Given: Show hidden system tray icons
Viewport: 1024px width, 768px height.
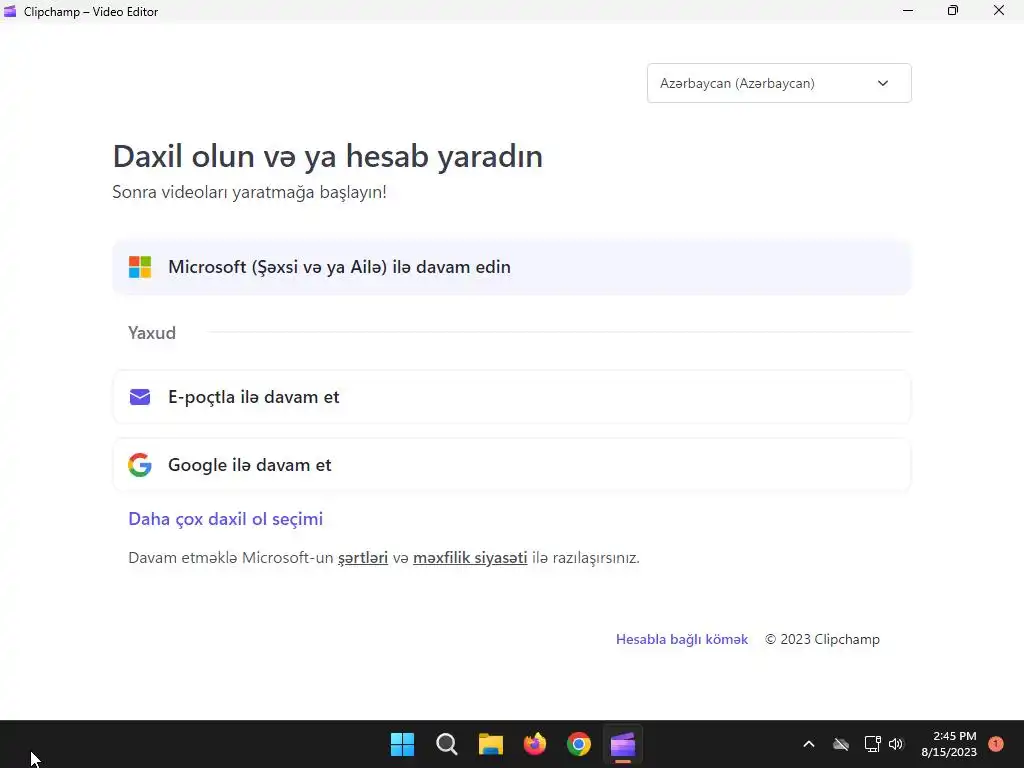Looking at the screenshot, I should pos(808,744).
